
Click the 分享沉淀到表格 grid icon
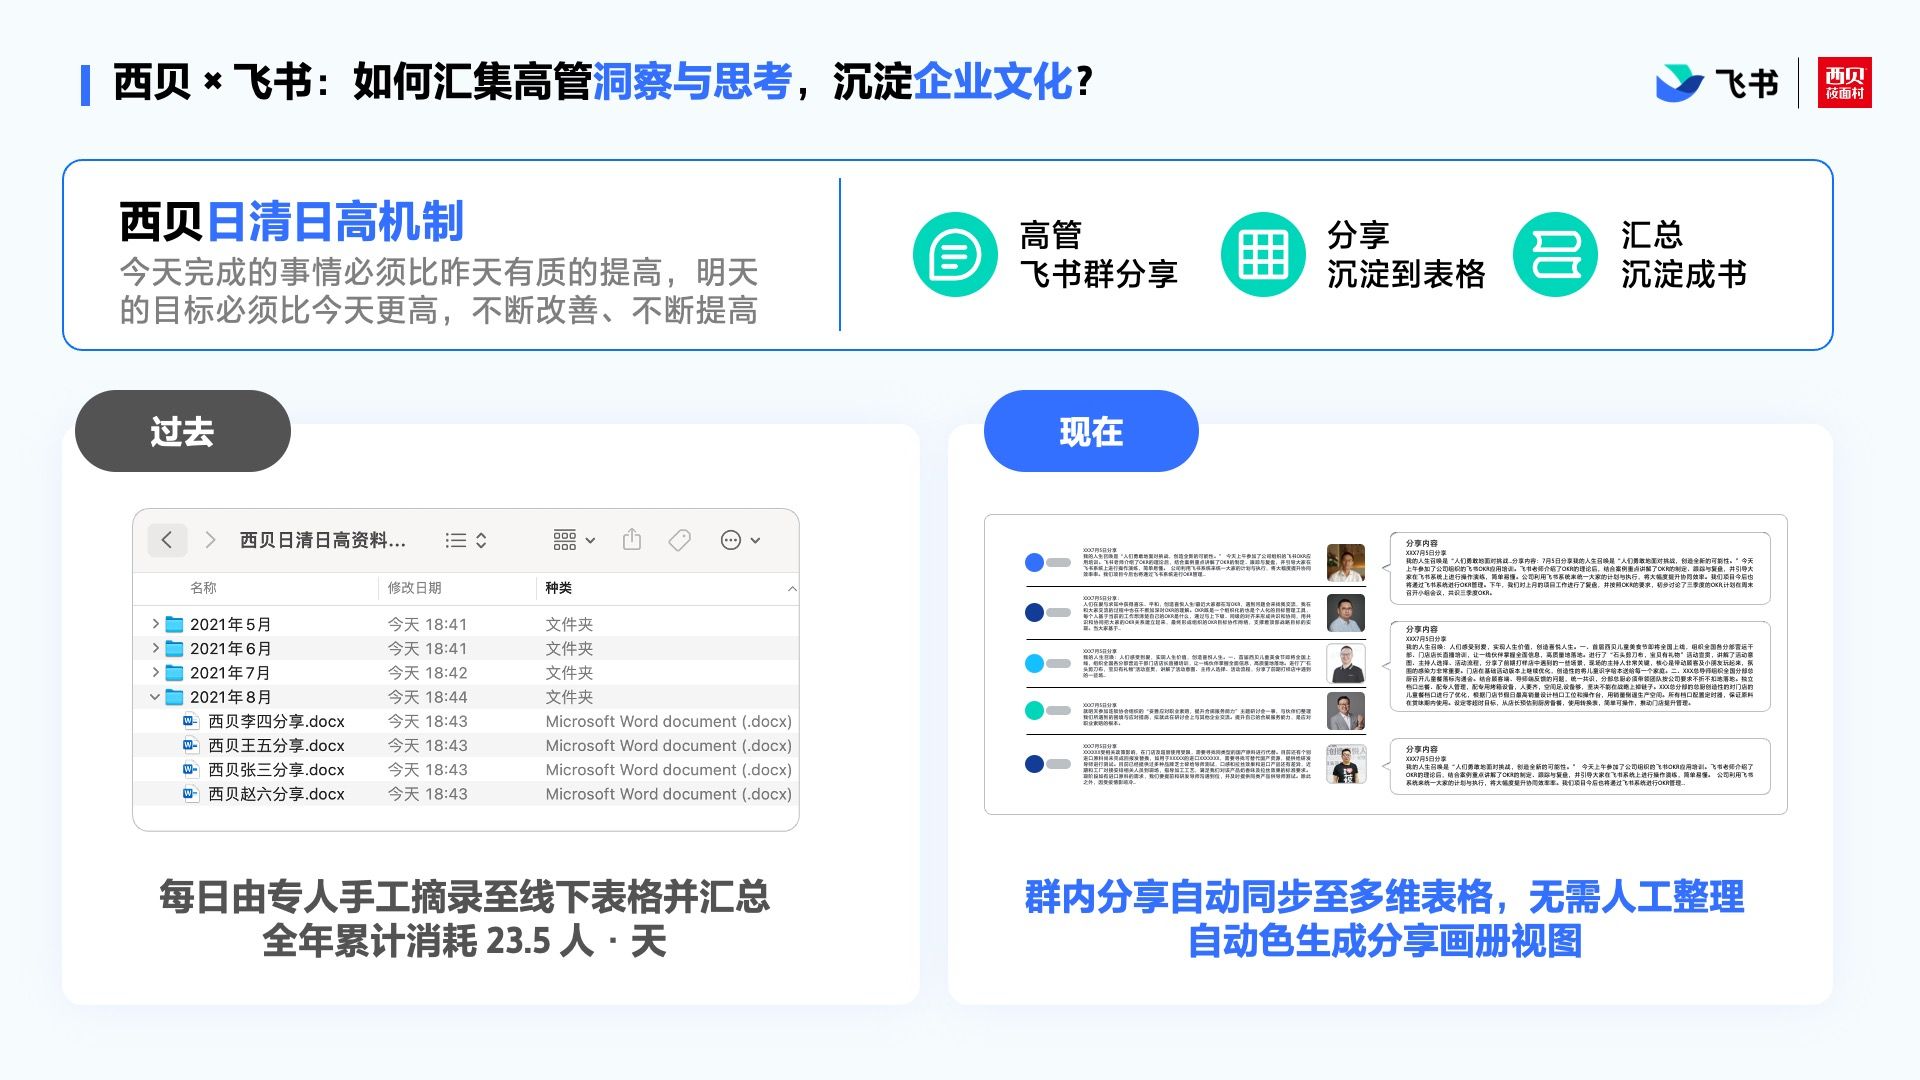pyautogui.click(x=1263, y=255)
